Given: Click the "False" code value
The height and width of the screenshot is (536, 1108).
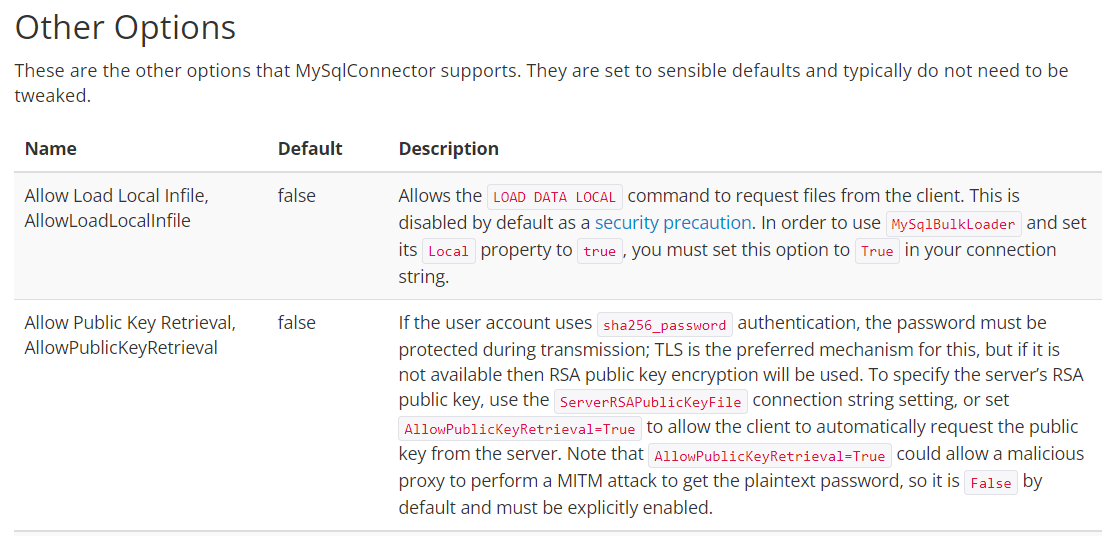Looking at the screenshot, I should coord(991,483).
